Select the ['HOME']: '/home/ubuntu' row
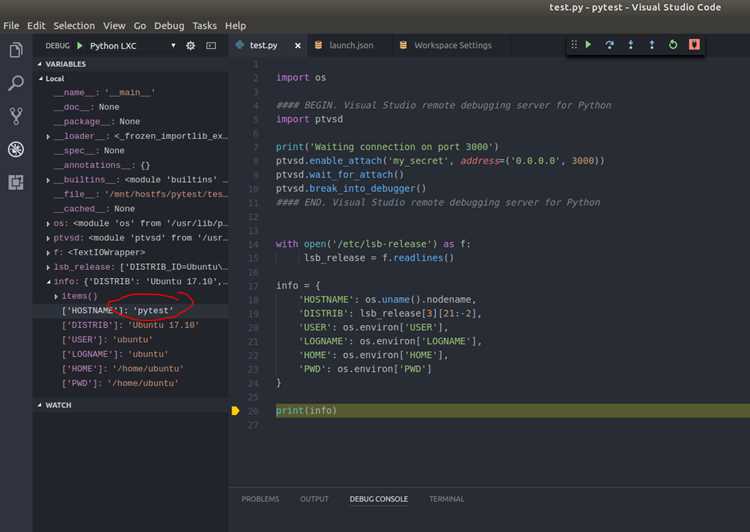Image resolution: width=750 pixels, height=532 pixels. click(x=130, y=369)
